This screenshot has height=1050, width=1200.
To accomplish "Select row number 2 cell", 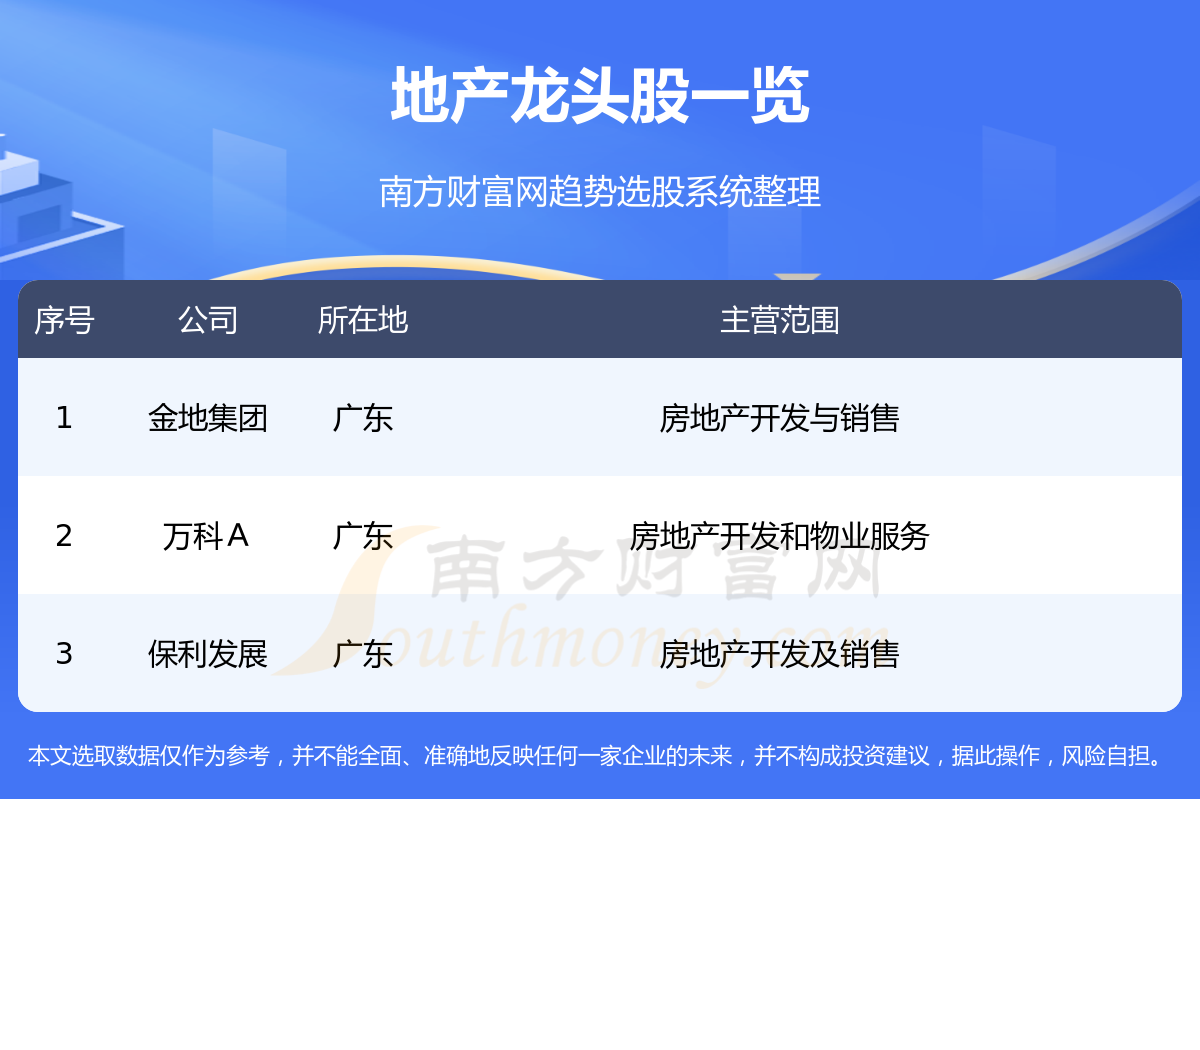I will [64, 535].
